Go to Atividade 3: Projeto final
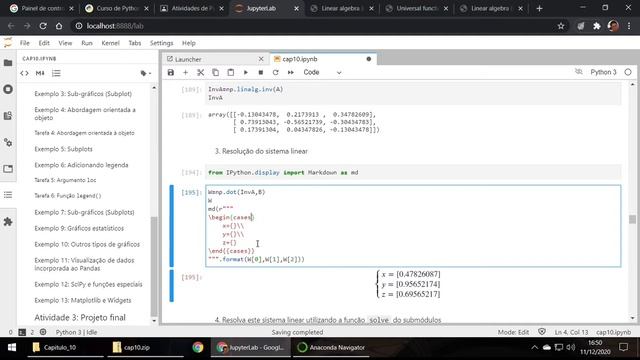 coord(80,317)
